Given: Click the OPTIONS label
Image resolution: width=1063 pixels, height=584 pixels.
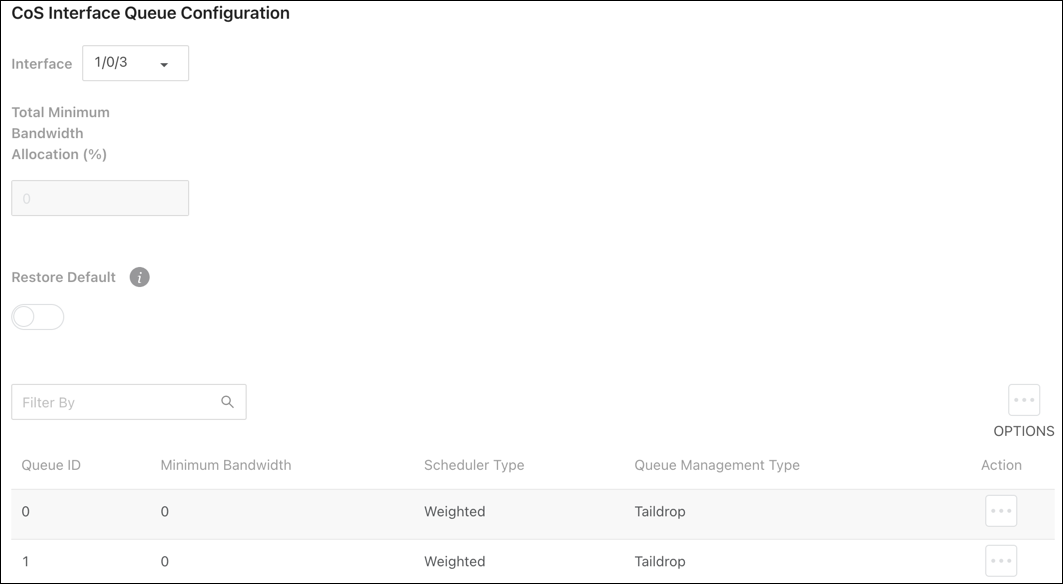Looking at the screenshot, I should pyautogui.click(x=1024, y=431).
